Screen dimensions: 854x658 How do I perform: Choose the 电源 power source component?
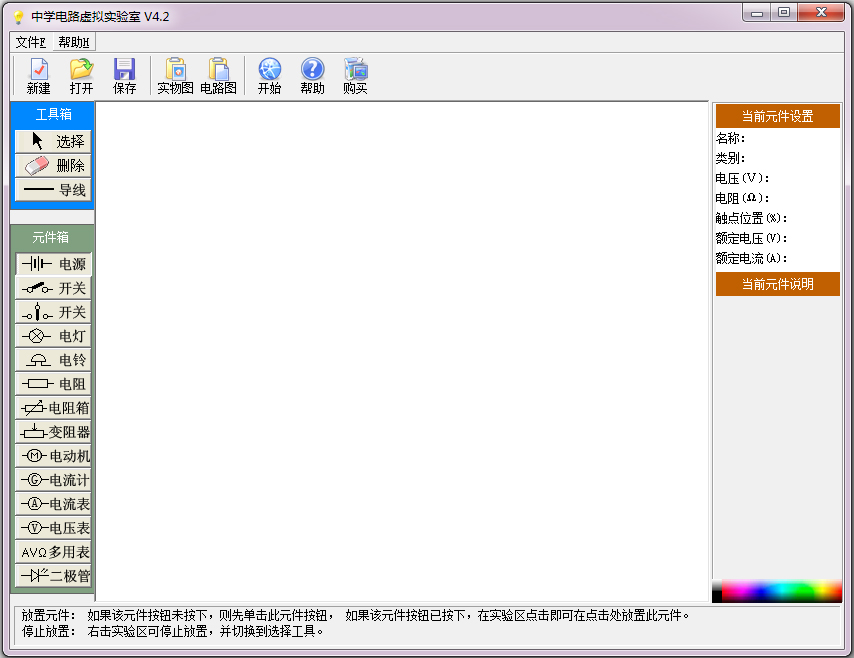click(x=53, y=264)
